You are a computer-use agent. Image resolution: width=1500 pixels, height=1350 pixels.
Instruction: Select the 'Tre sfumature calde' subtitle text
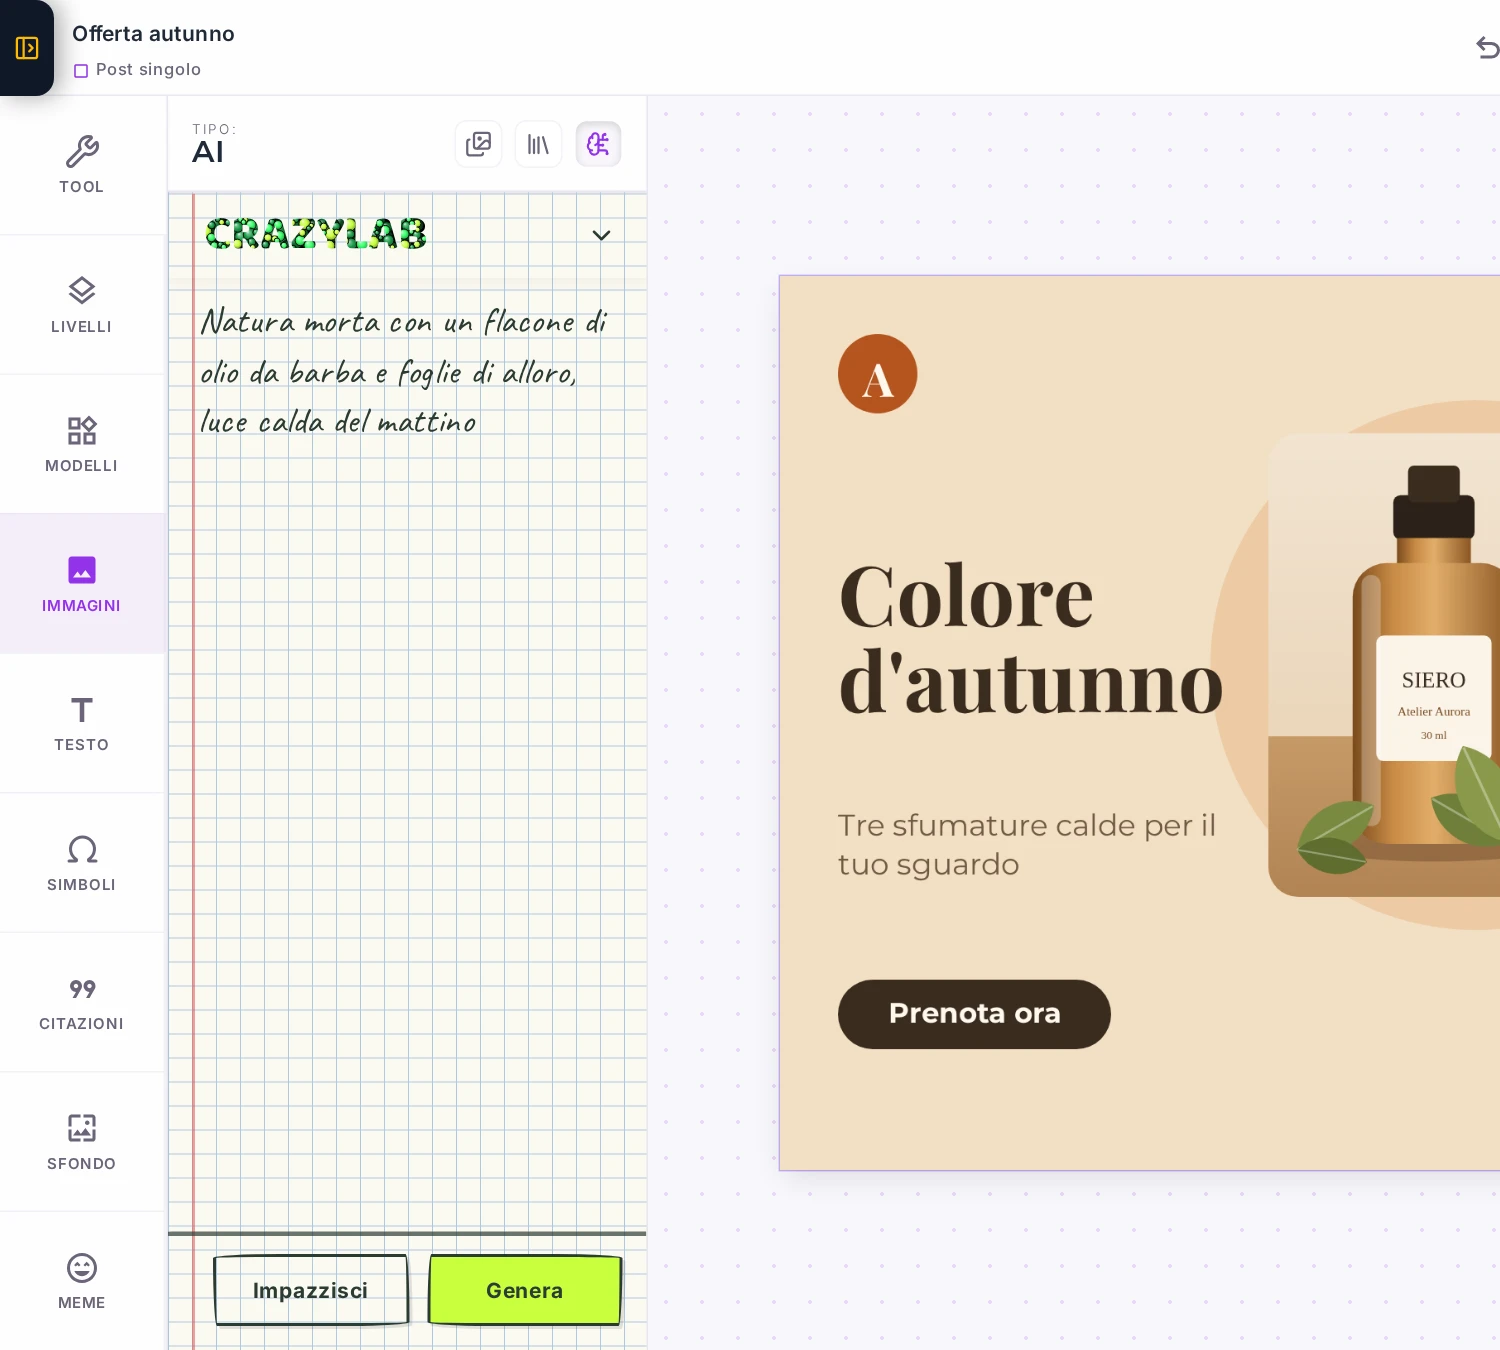coord(1027,844)
